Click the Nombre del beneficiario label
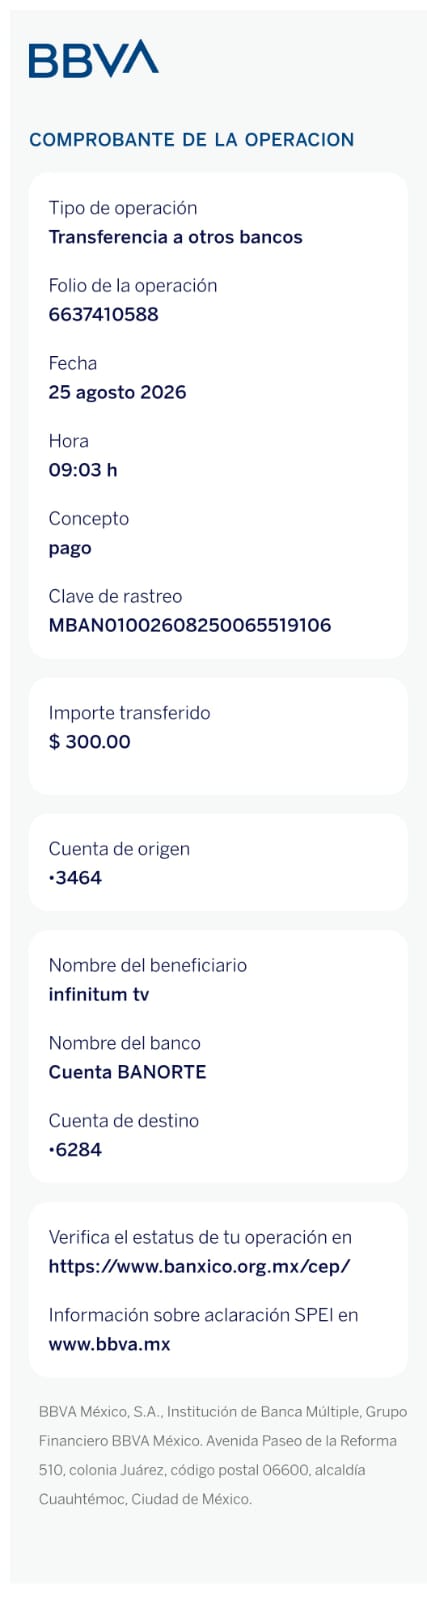Screen dimensions: 427x1600 (147, 965)
